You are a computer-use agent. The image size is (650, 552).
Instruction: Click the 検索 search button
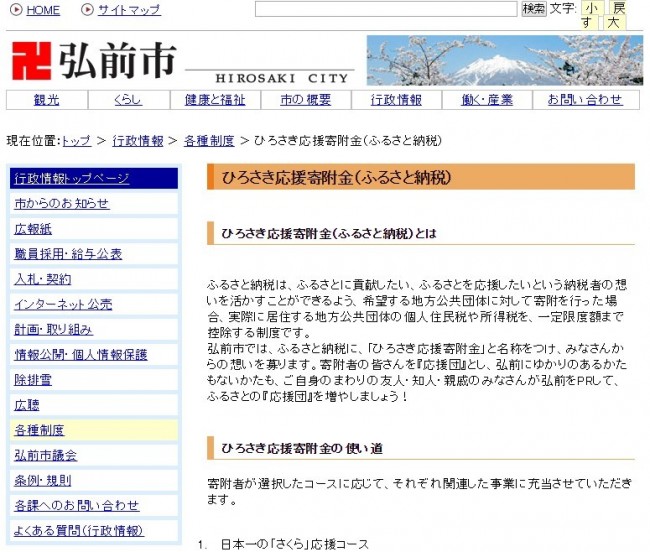534,9
